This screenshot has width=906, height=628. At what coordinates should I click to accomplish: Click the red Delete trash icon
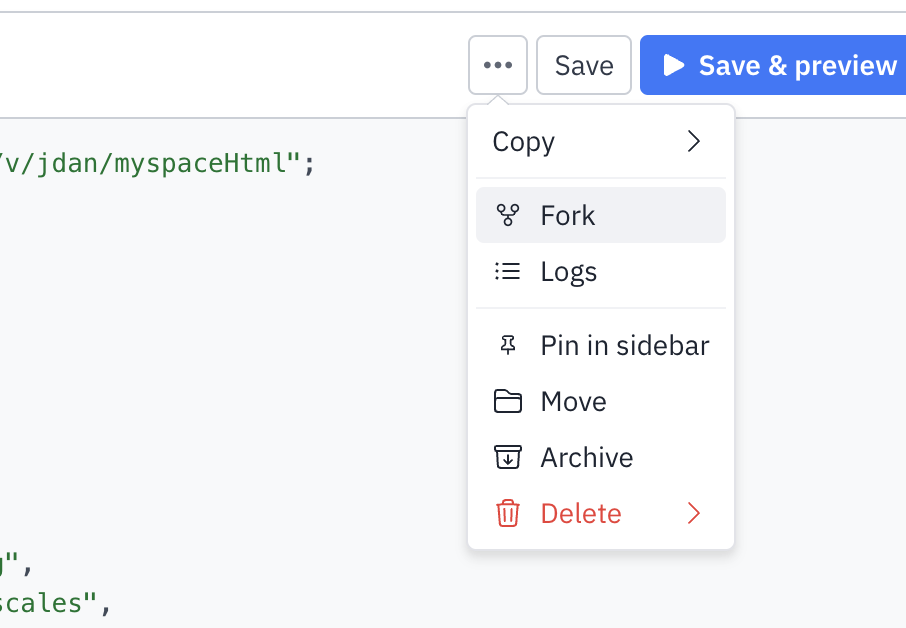coord(508,513)
